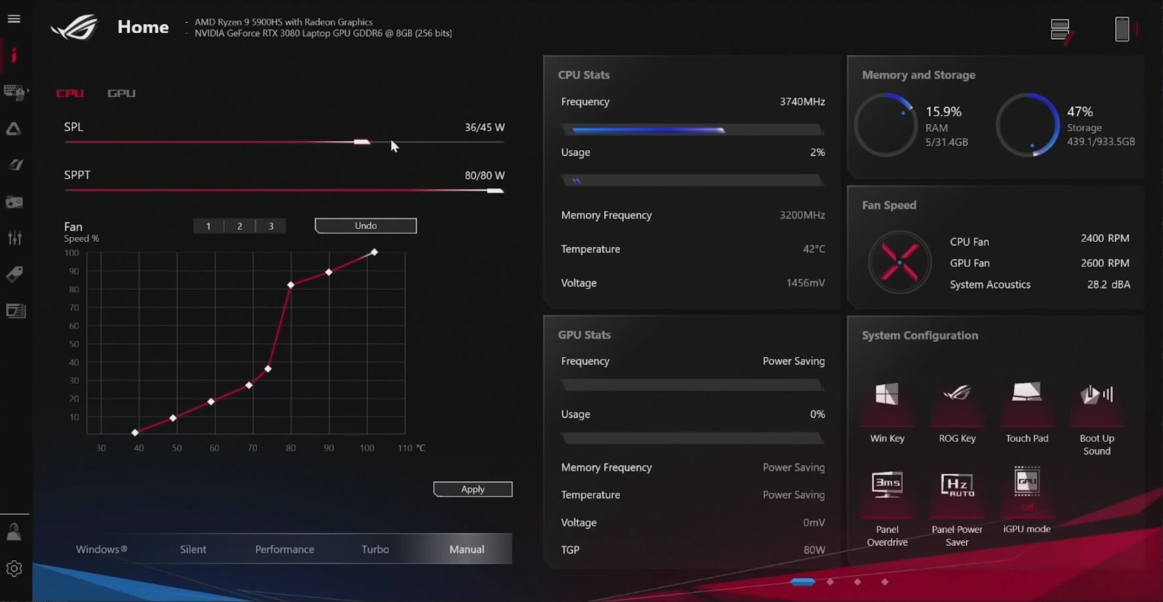Select the Windows® operating mode
Screen dimensions: 1163x602
pos(102,549)
